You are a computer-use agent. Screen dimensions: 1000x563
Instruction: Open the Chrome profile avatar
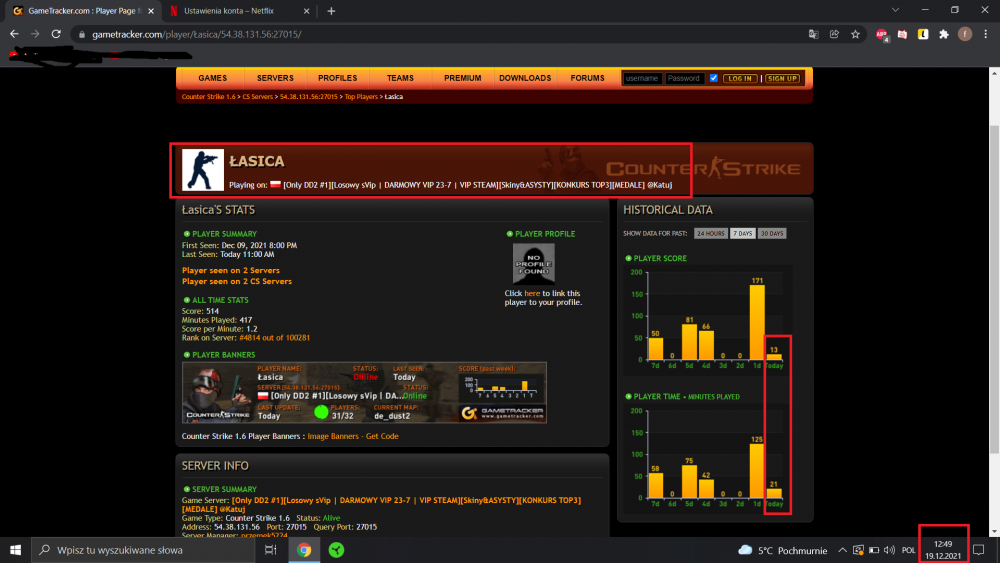pos(965,34)
